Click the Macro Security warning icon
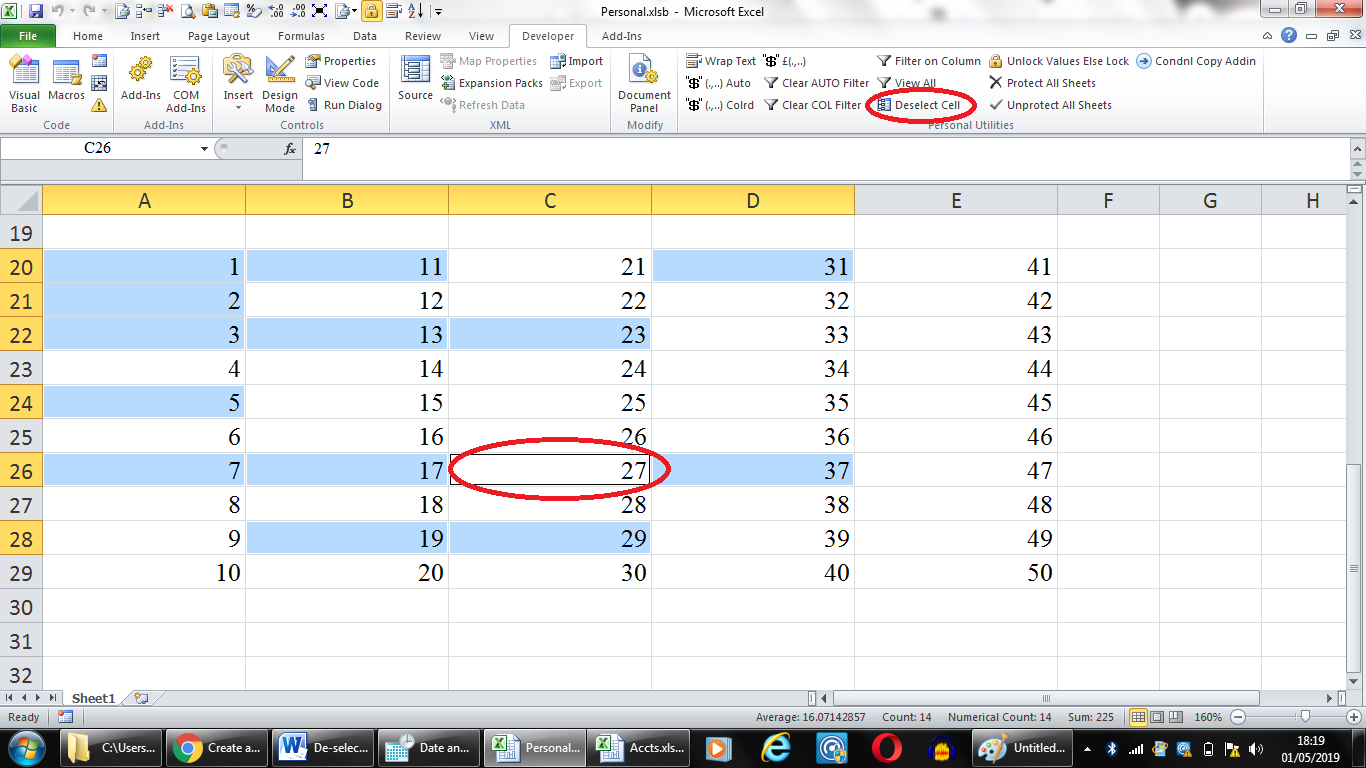 [99, 105]
